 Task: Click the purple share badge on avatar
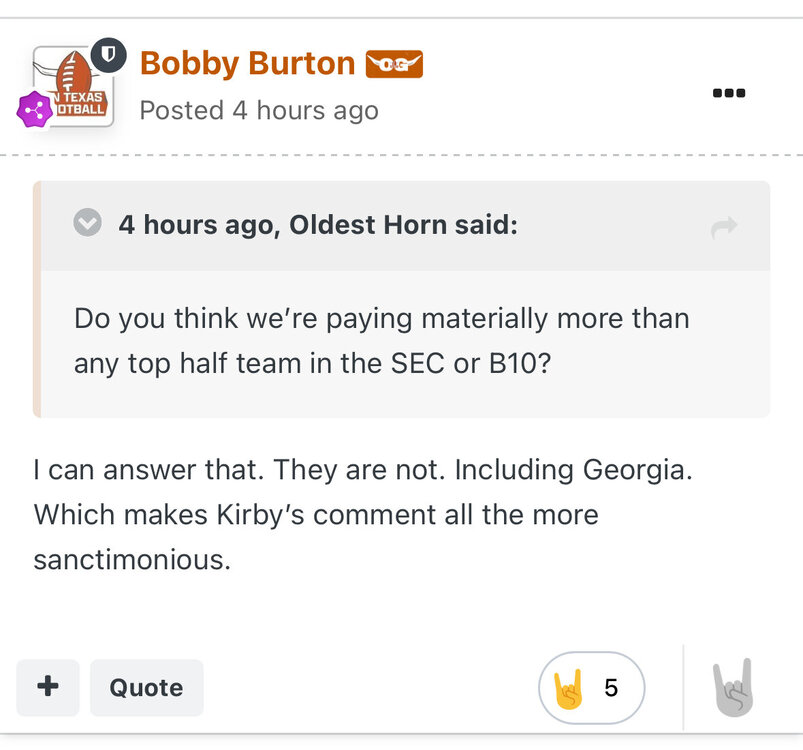[x=35, y=109]
